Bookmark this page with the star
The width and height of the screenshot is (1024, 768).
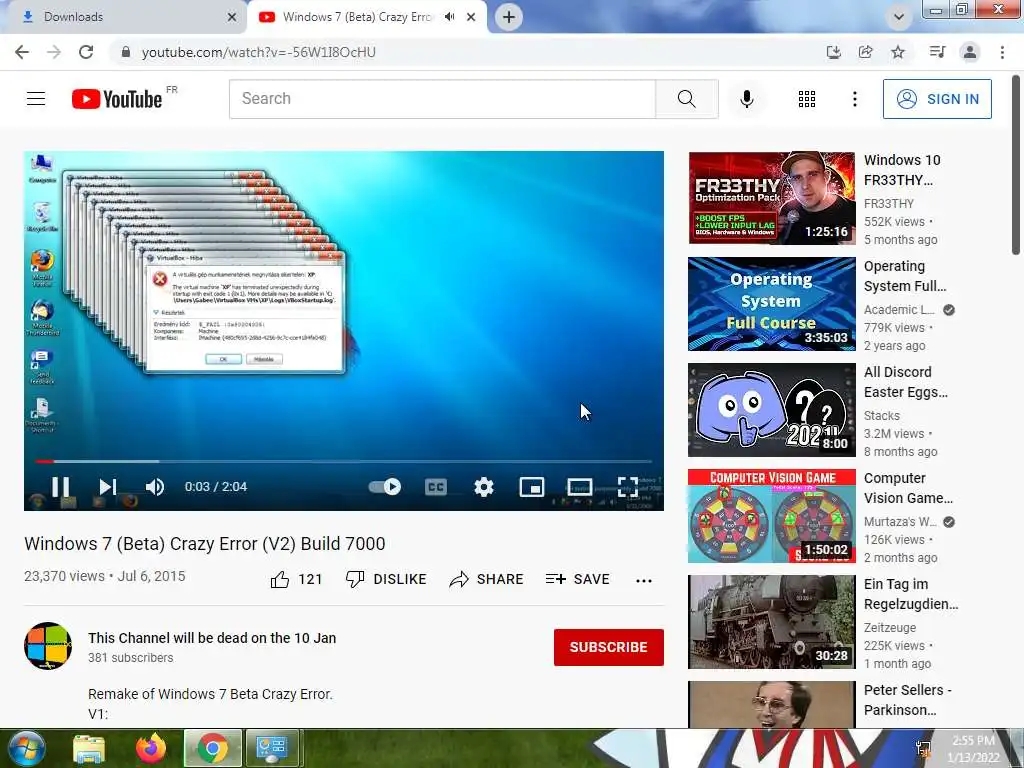pos(898,52)
